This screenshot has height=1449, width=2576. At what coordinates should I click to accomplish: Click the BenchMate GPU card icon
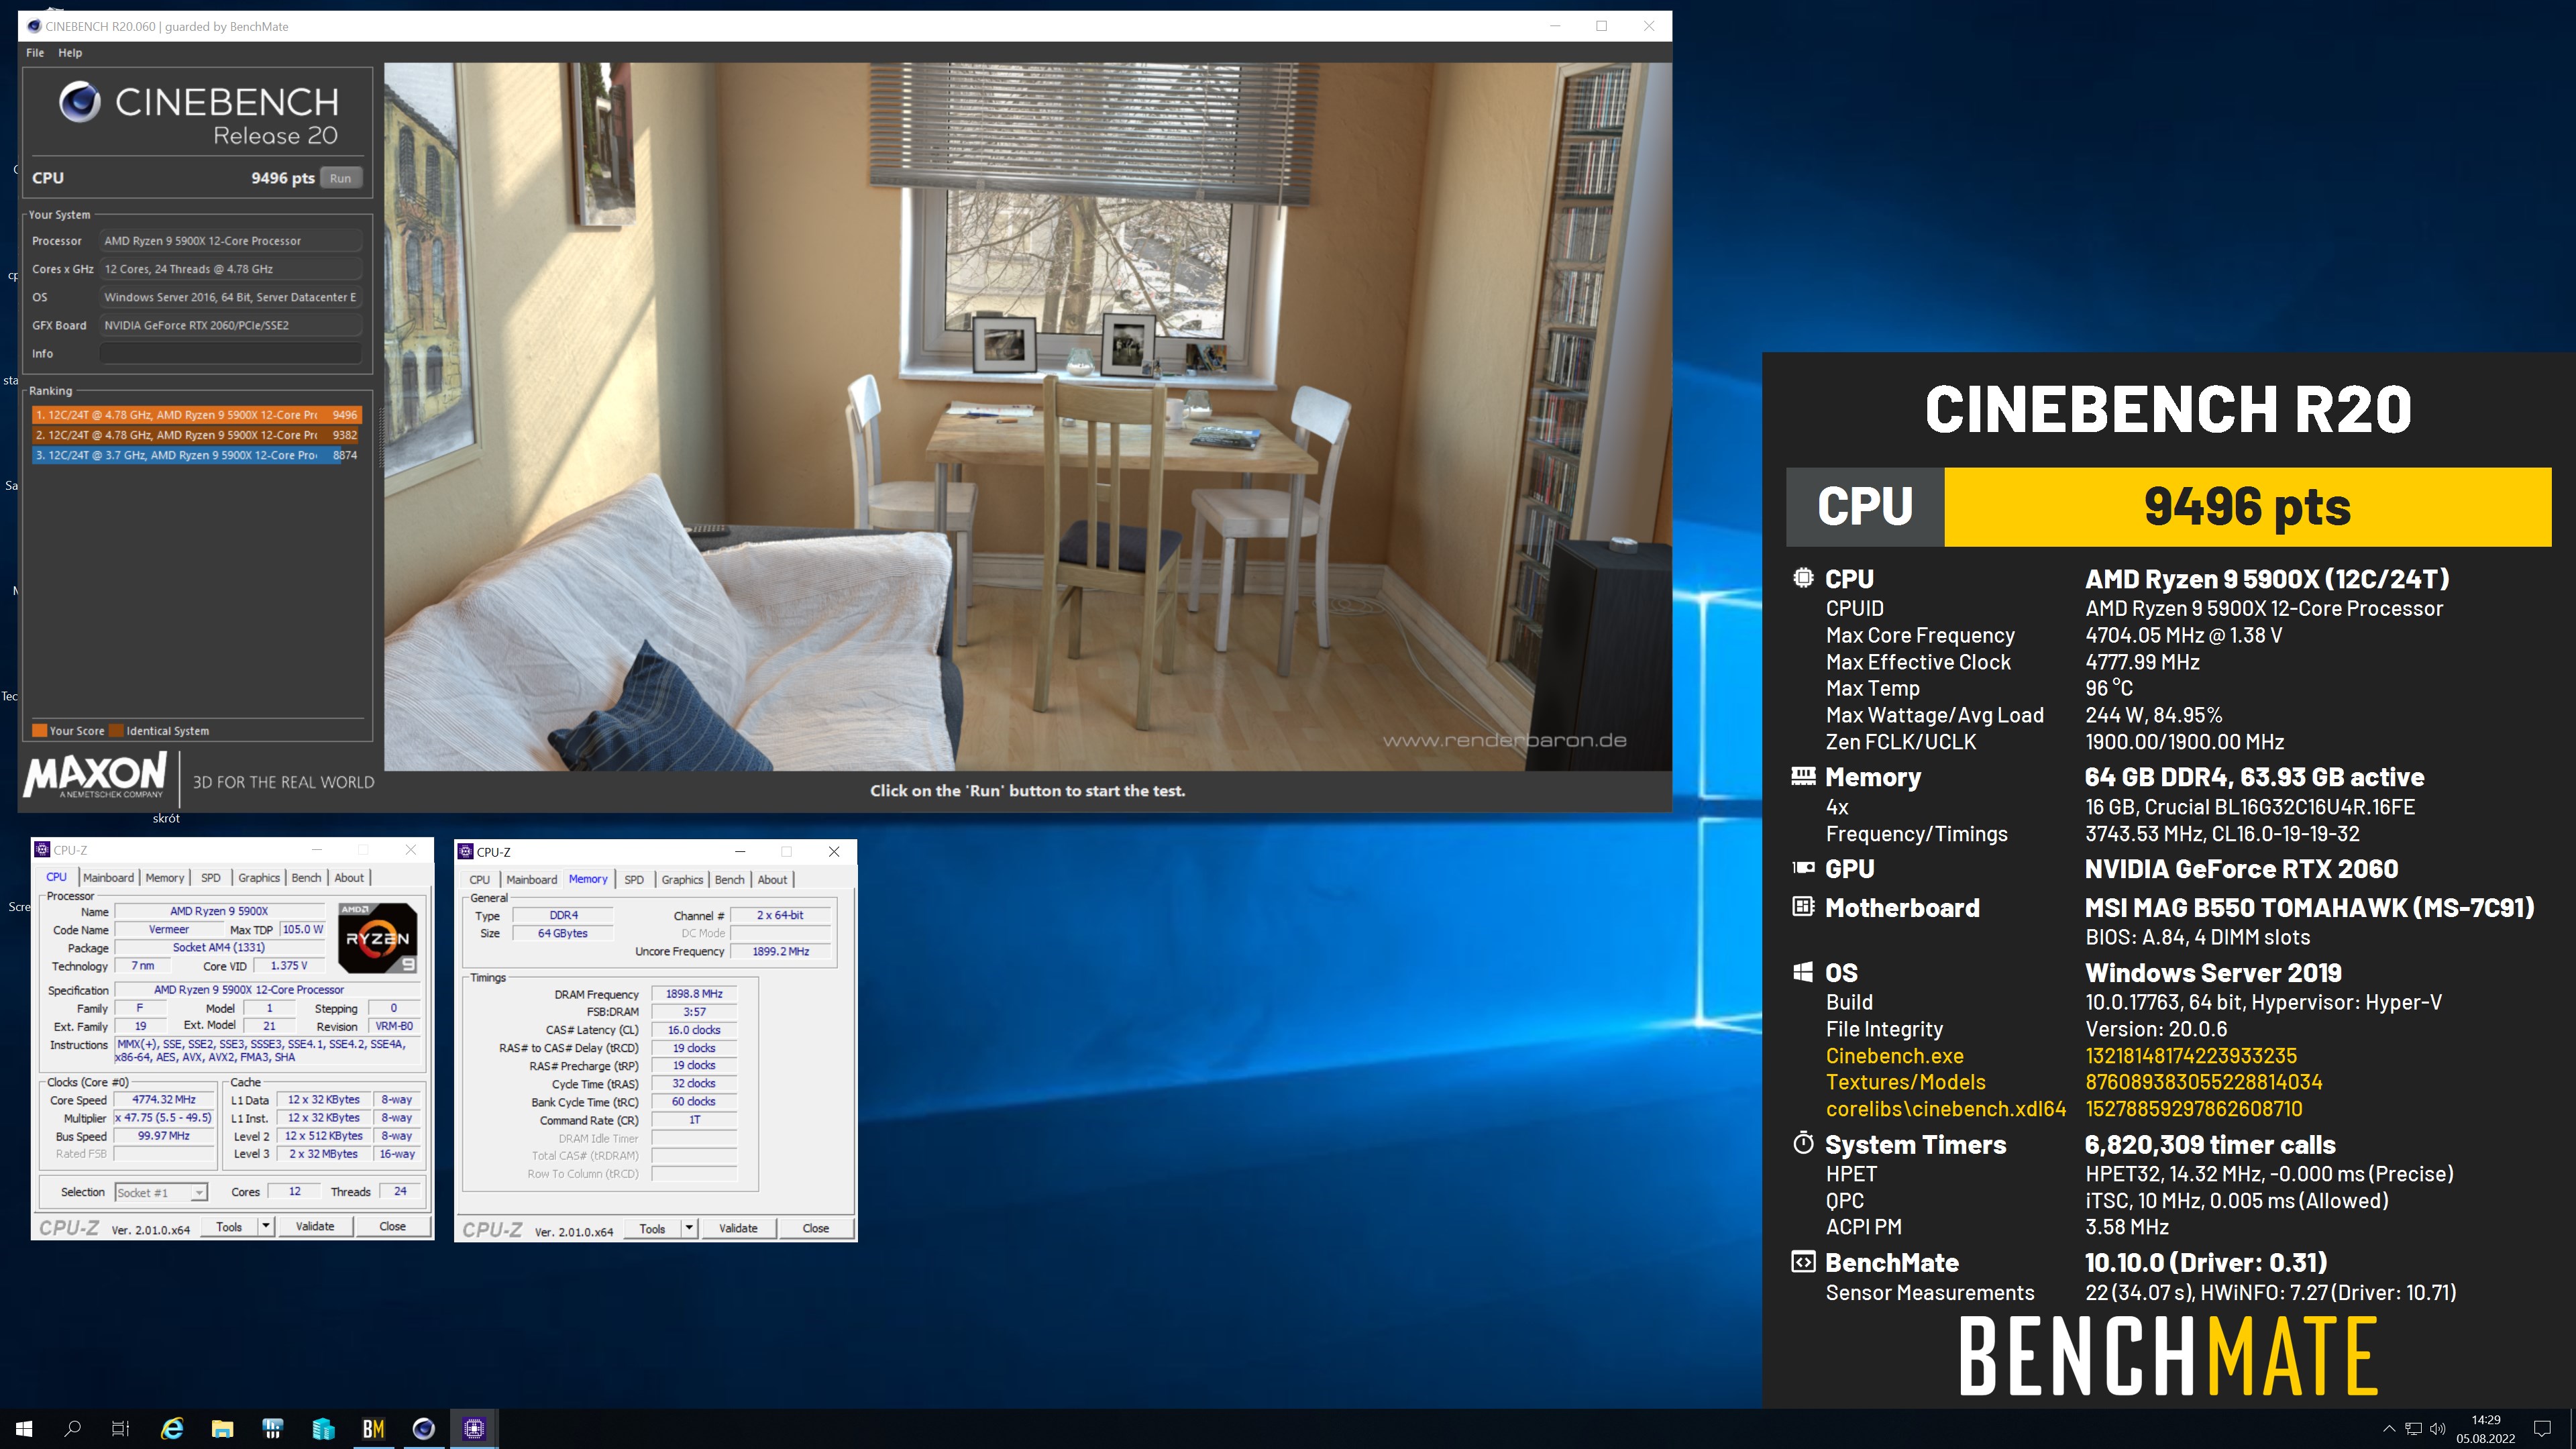[x=1803, y=868]
